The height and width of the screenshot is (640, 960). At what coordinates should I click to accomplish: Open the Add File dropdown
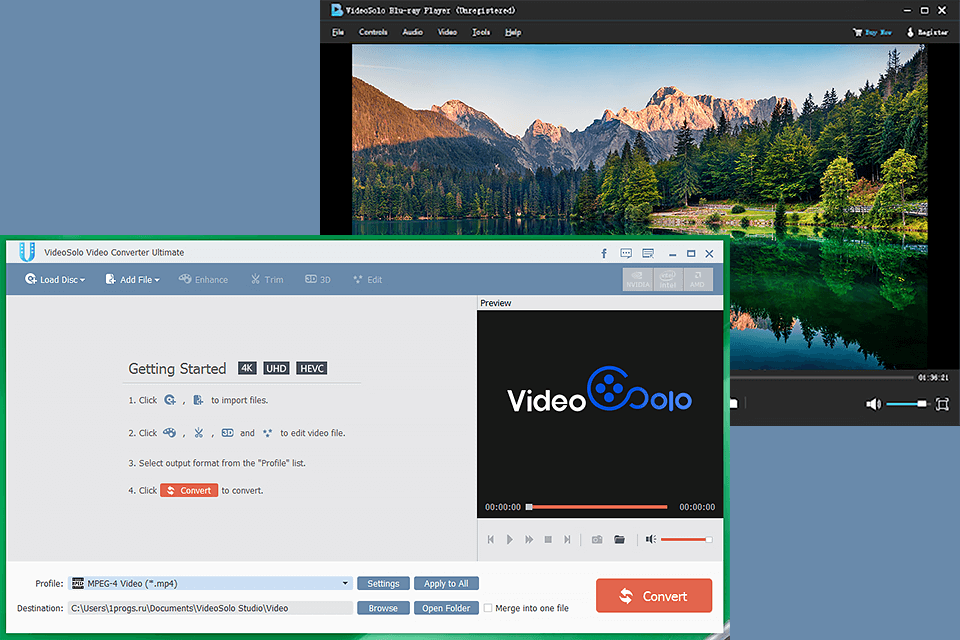click(x=132, y=279)
